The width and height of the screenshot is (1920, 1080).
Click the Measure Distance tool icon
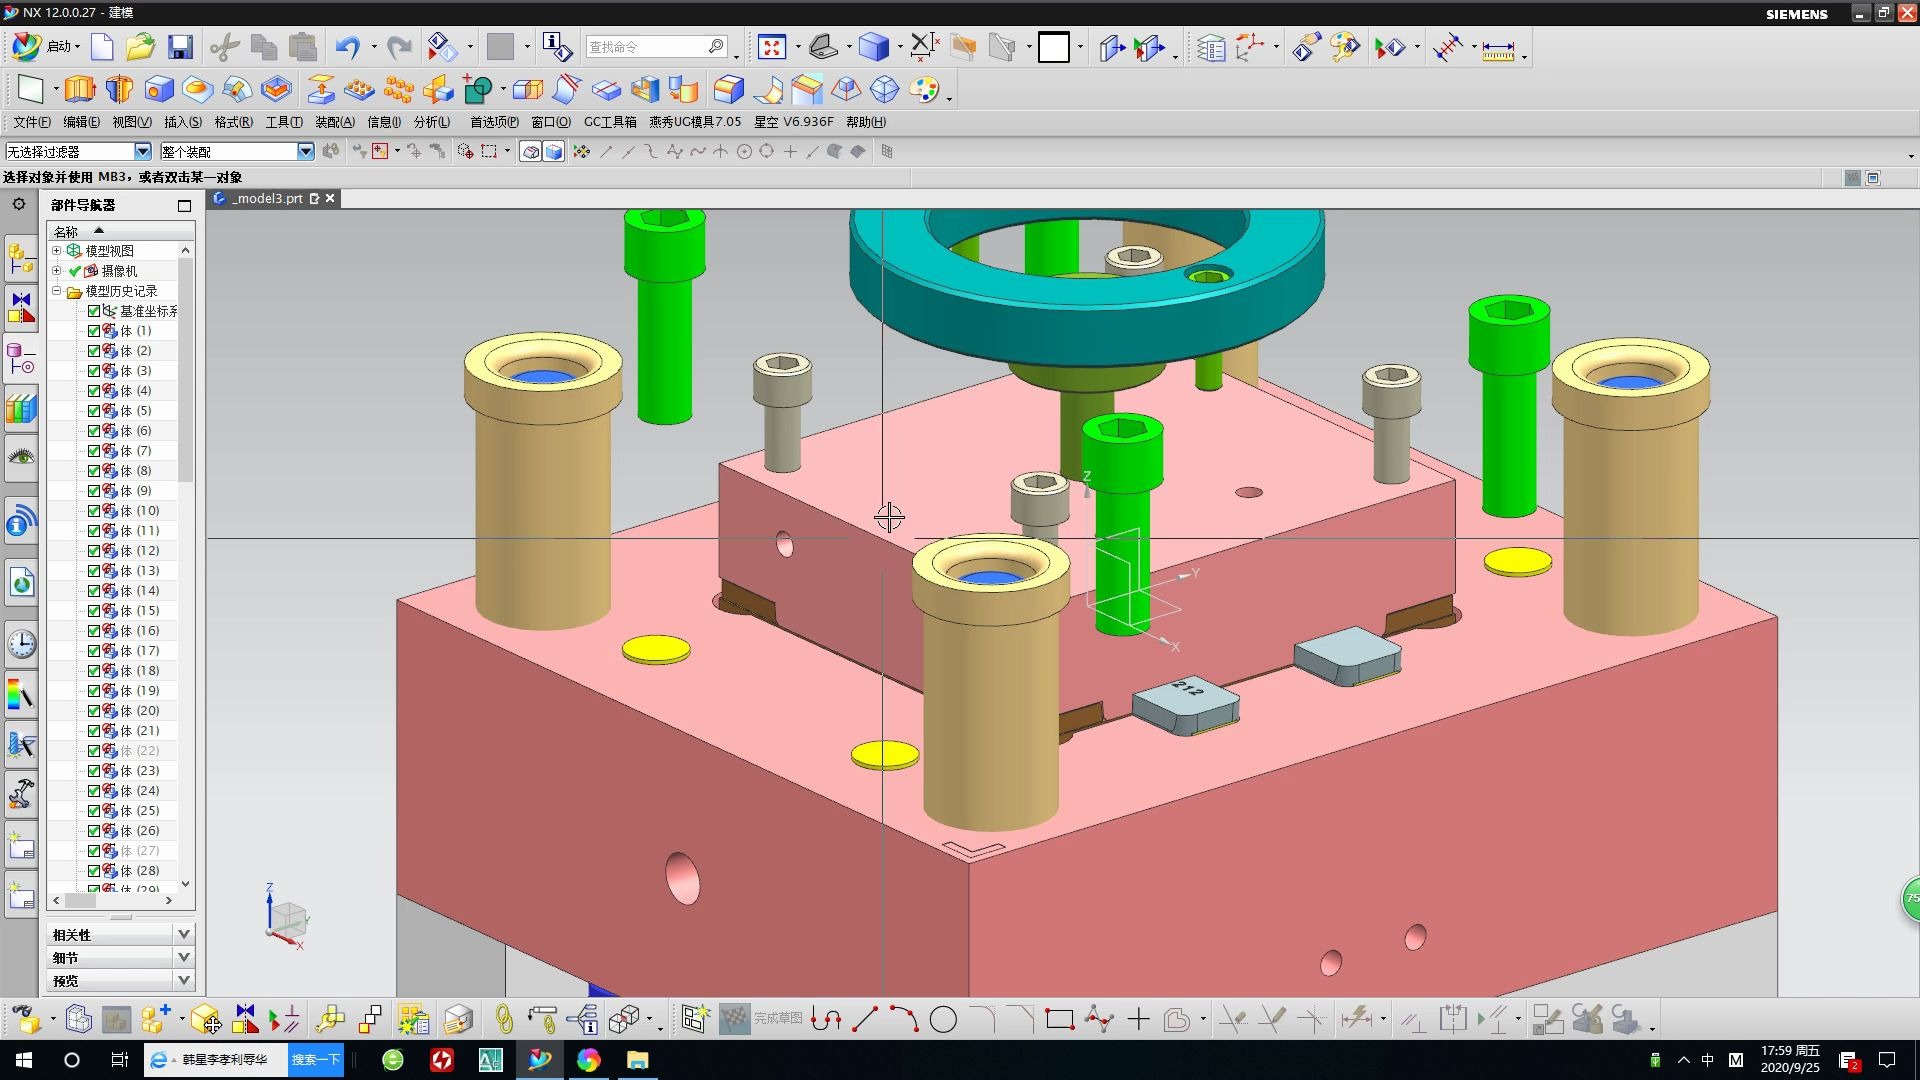[1494, 47]
